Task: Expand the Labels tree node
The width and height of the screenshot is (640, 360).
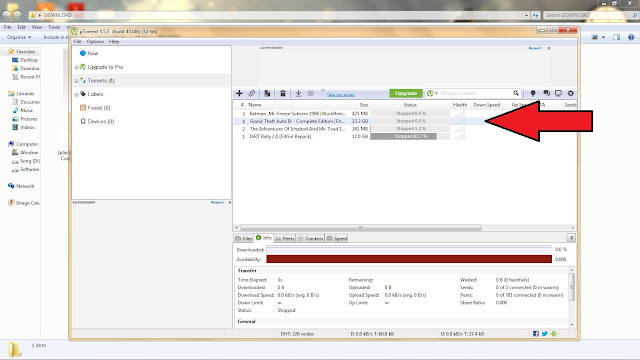Action: (x=76, y=94)
